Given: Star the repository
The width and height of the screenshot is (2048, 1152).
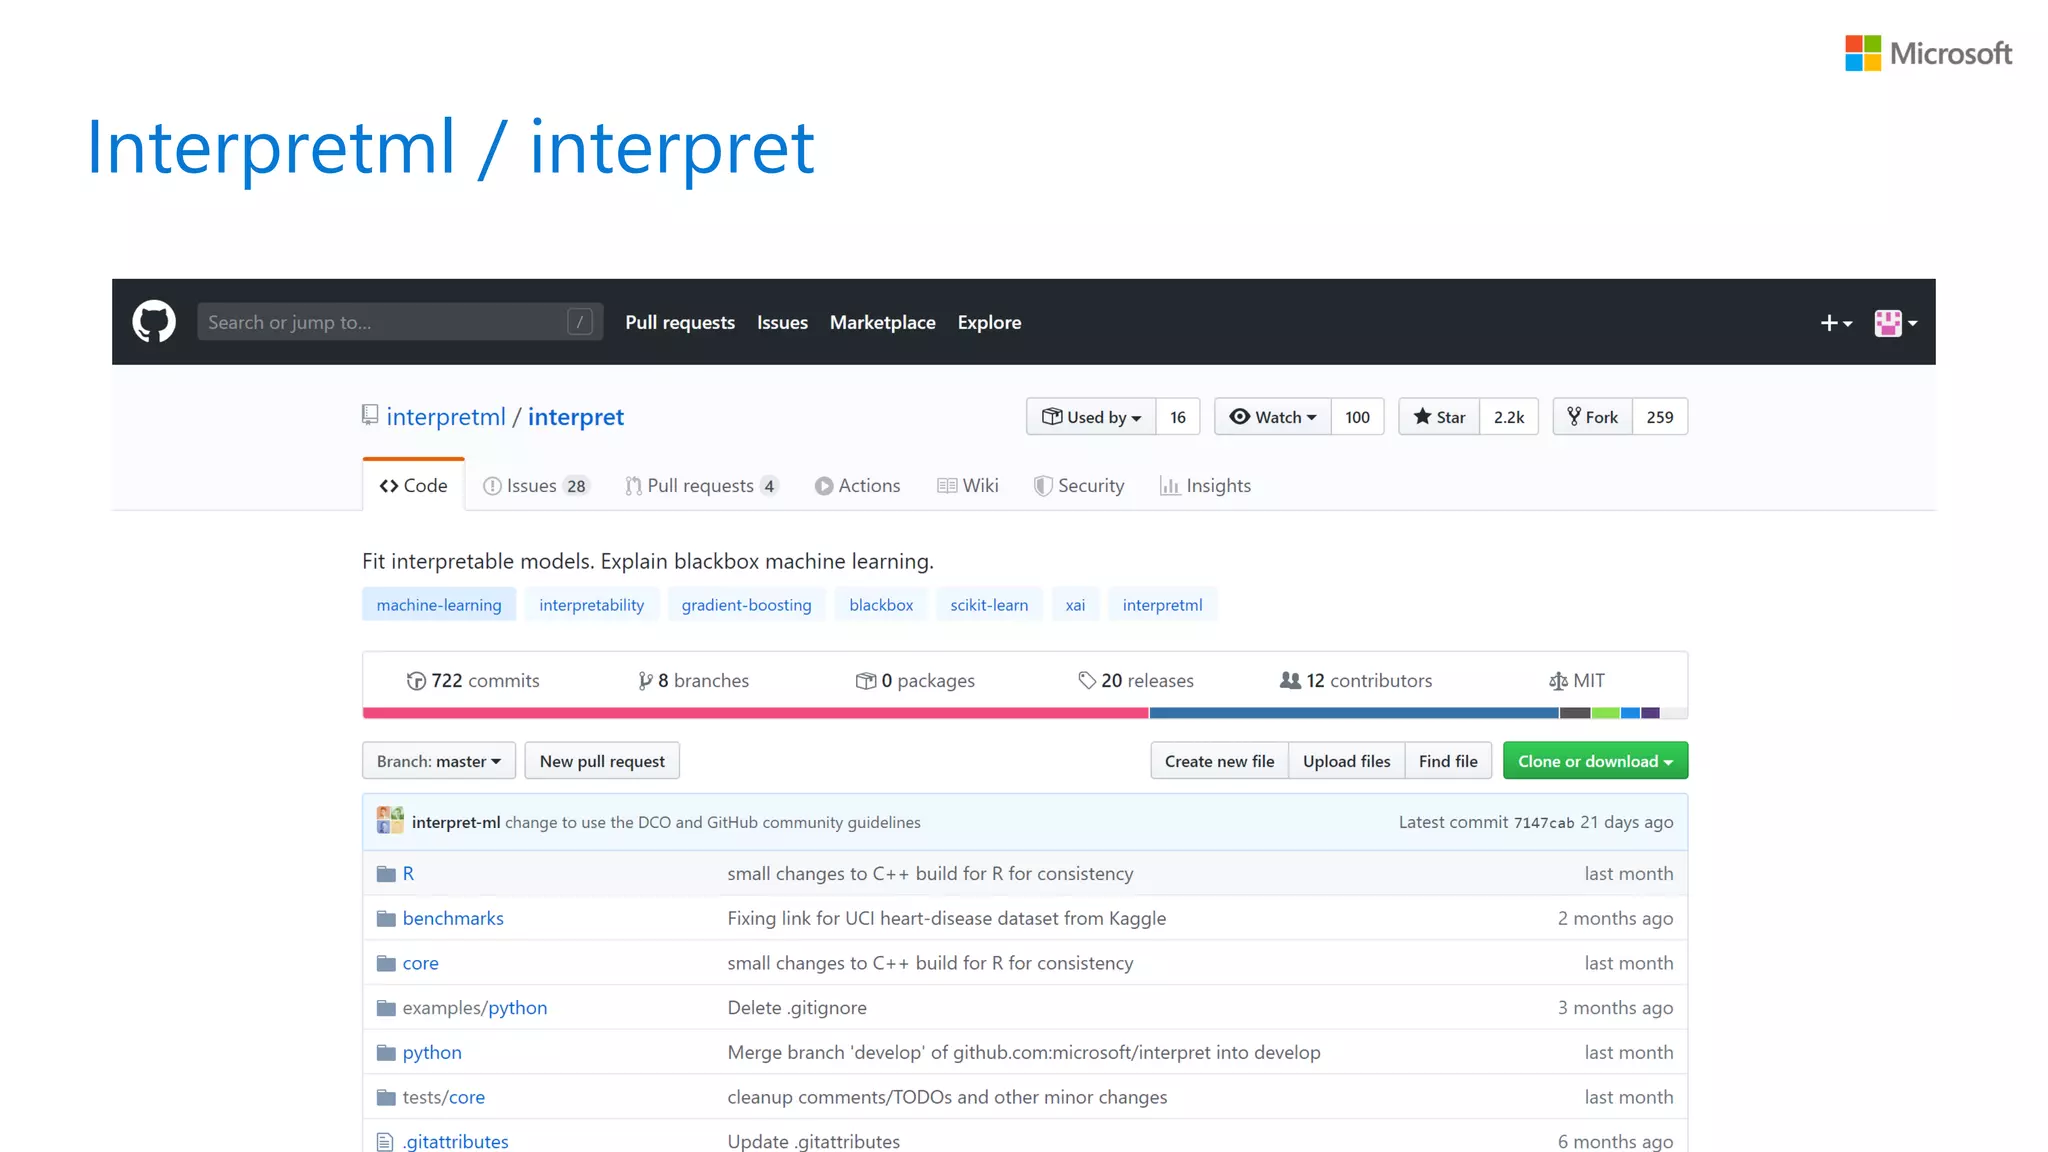Looking at the screenshot, I should 1439,417.
